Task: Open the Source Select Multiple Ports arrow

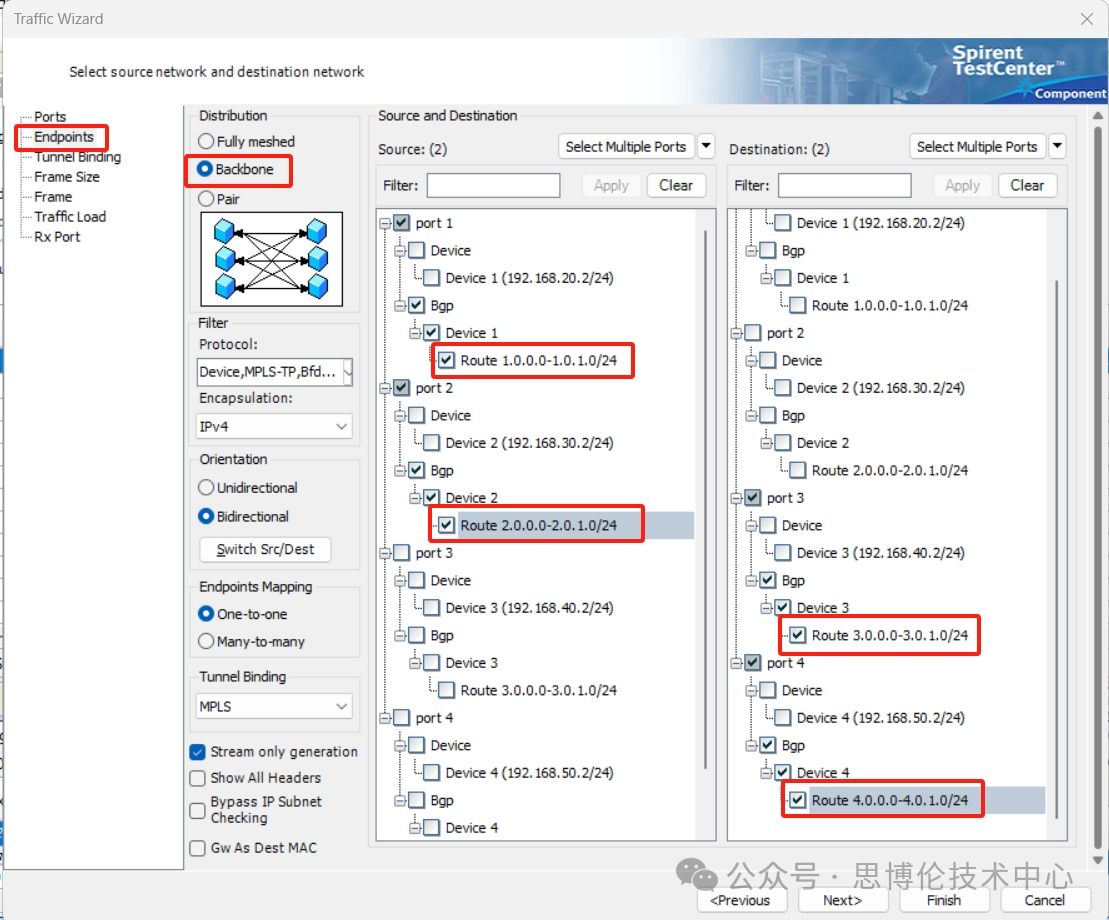Action: click(x=706, y=147)
